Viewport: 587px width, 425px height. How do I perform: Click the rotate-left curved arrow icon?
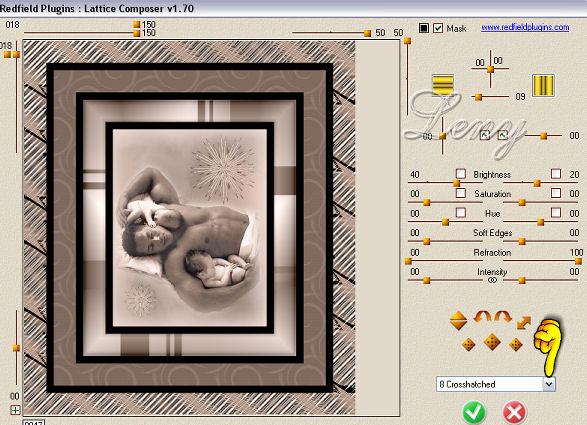point(483,317)
